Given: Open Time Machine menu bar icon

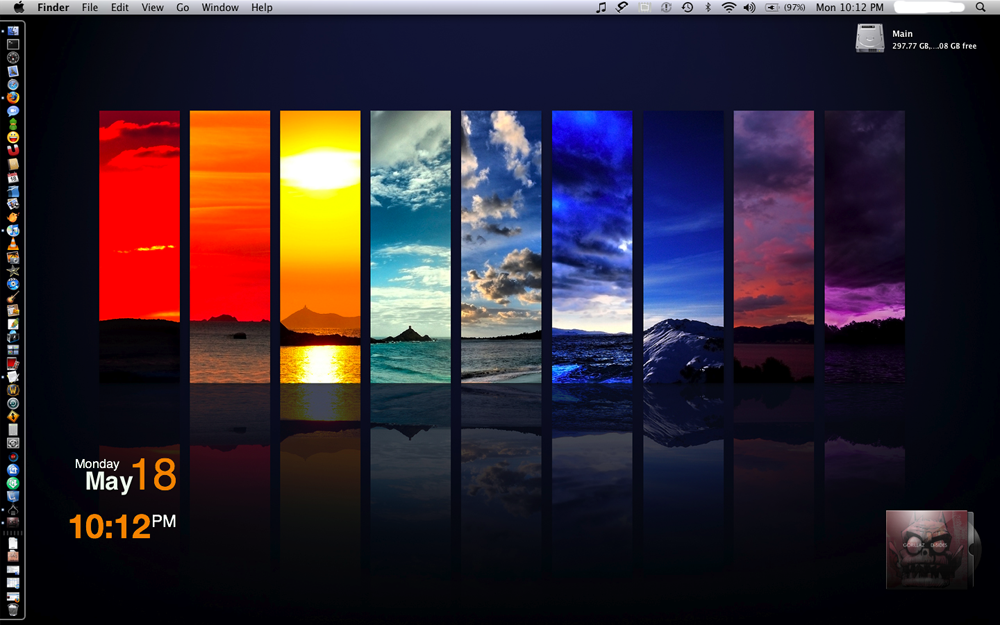Looking at the screenshot, I should point(687,7).
